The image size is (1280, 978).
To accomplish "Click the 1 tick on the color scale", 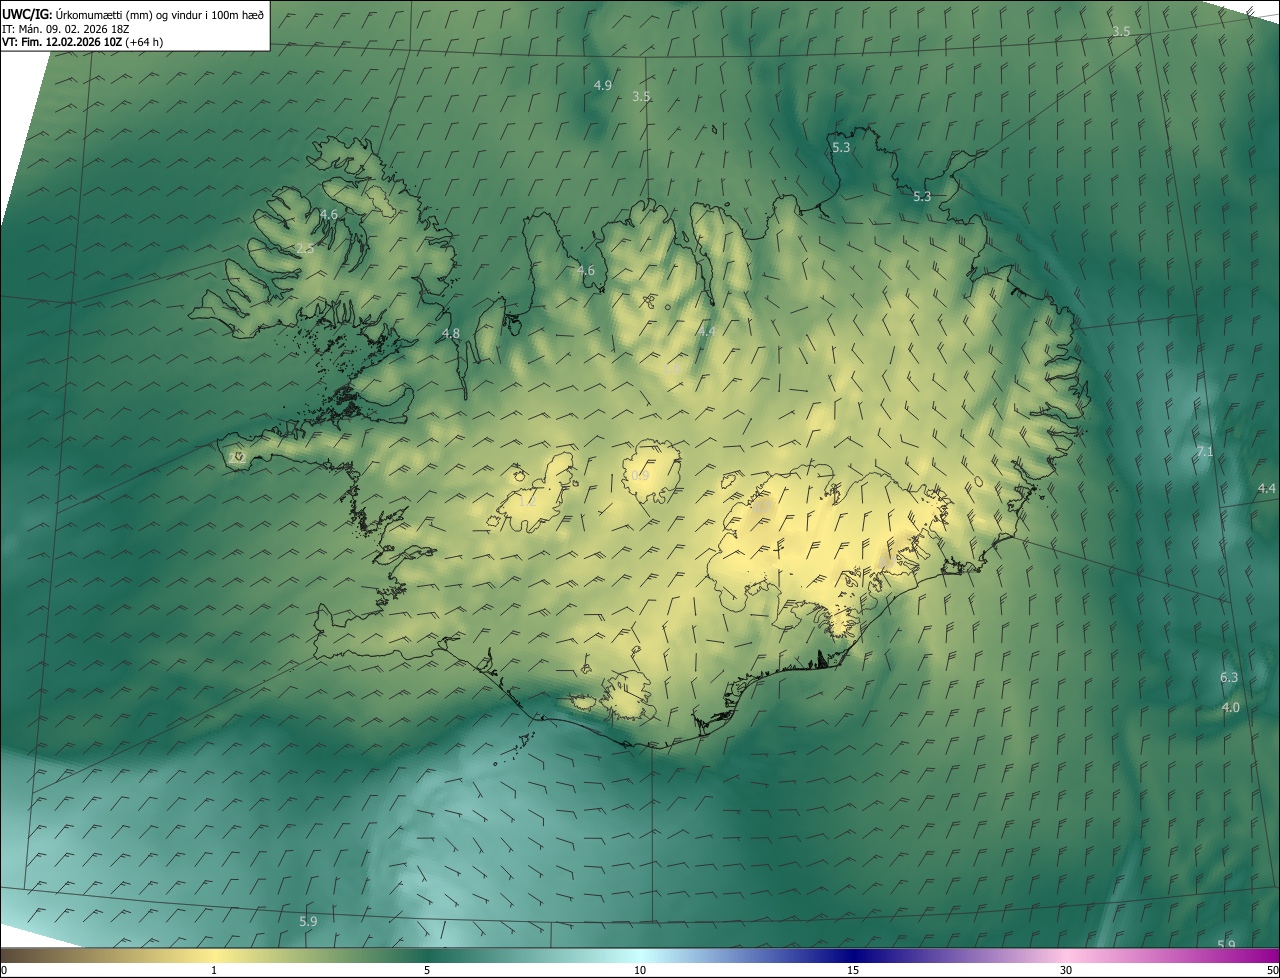I will 214,970.
